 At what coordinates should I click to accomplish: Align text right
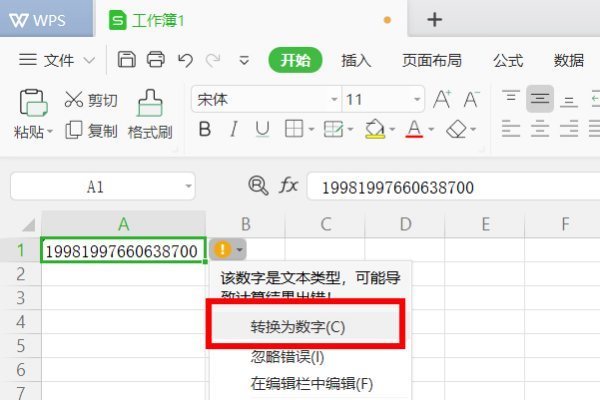569,129
